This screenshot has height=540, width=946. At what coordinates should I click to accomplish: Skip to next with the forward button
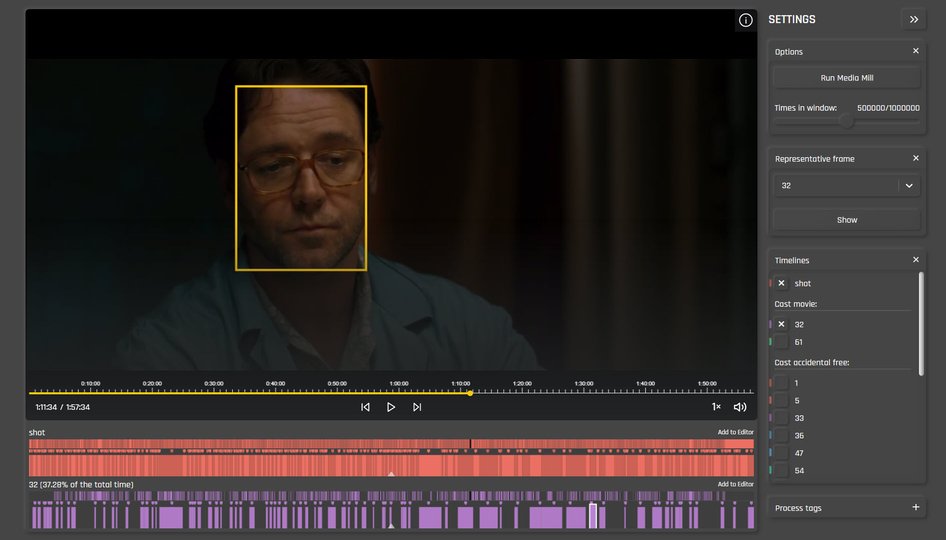click(417, 407)
